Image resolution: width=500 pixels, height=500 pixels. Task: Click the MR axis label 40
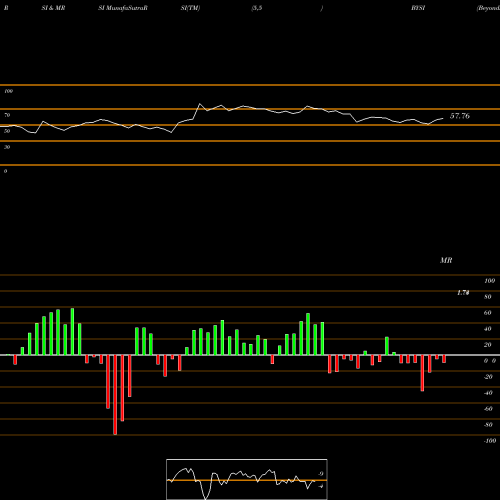coord(488,329)
